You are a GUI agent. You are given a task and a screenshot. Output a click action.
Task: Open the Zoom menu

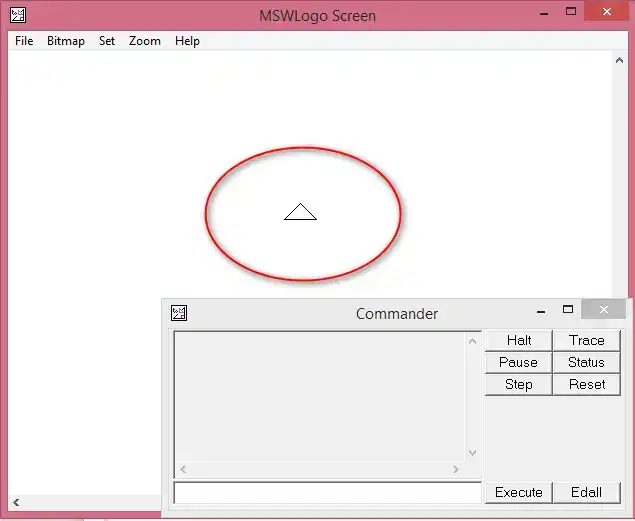[145, 41]
